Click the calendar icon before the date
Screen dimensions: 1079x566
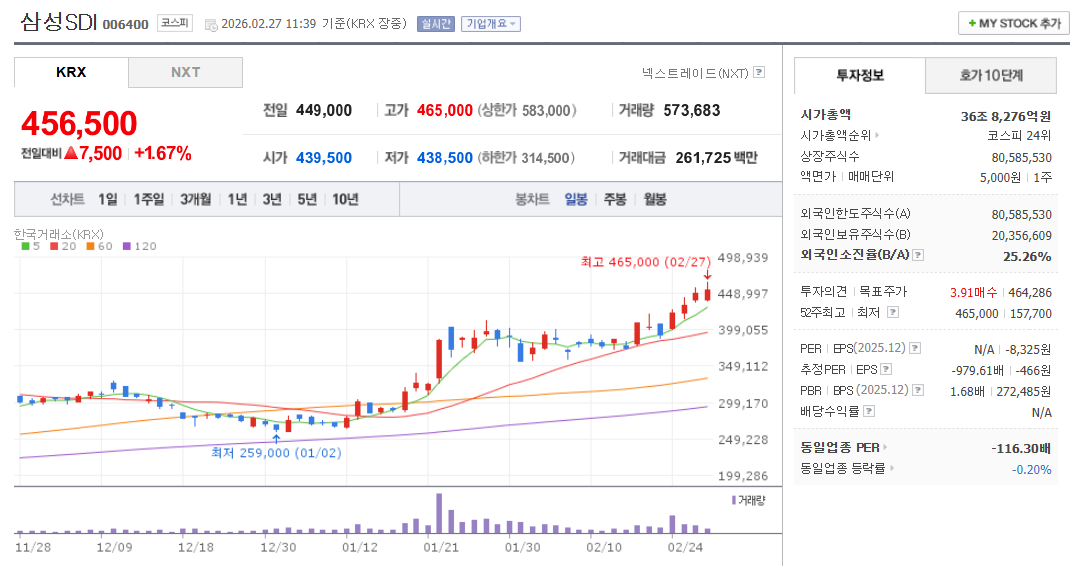pyautogui.click(x=211, y=25)
